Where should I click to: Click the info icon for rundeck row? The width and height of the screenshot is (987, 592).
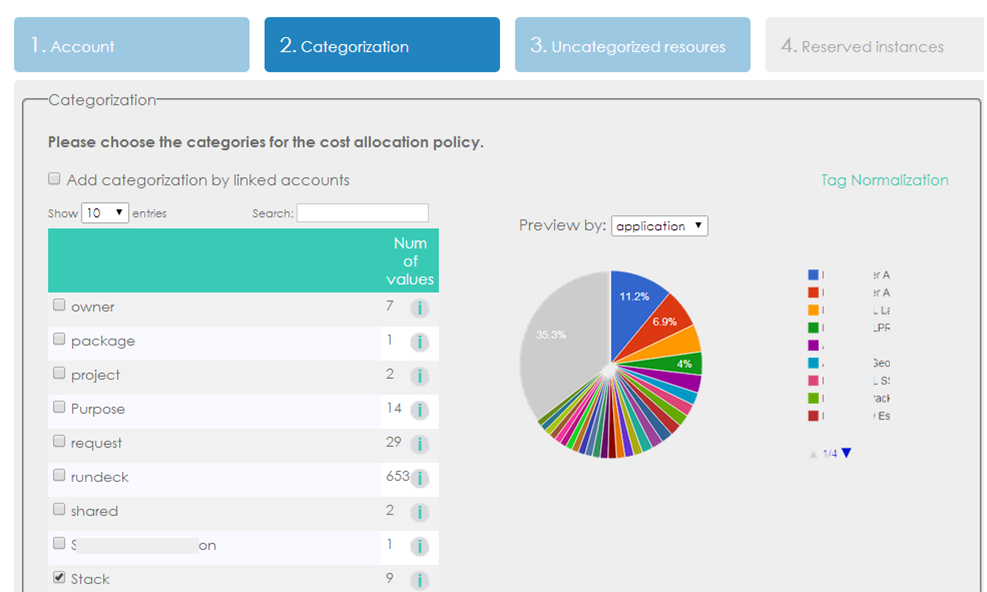[420, 478]
